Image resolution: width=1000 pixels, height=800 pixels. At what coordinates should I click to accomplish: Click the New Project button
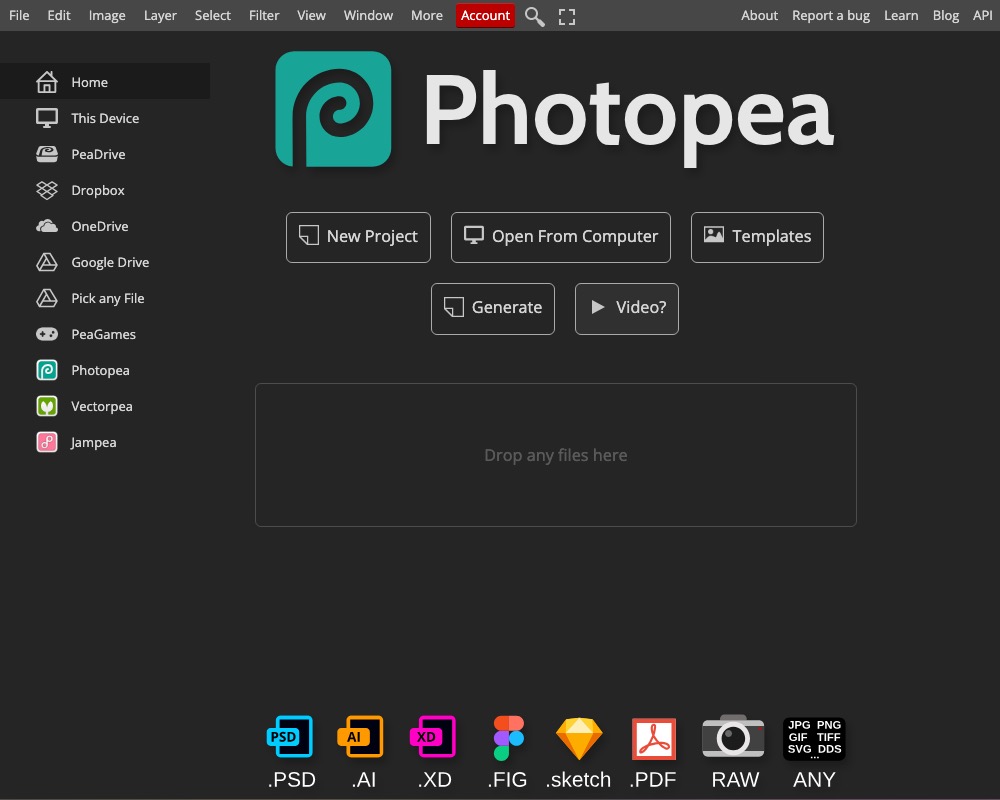(x=358, y=237)
